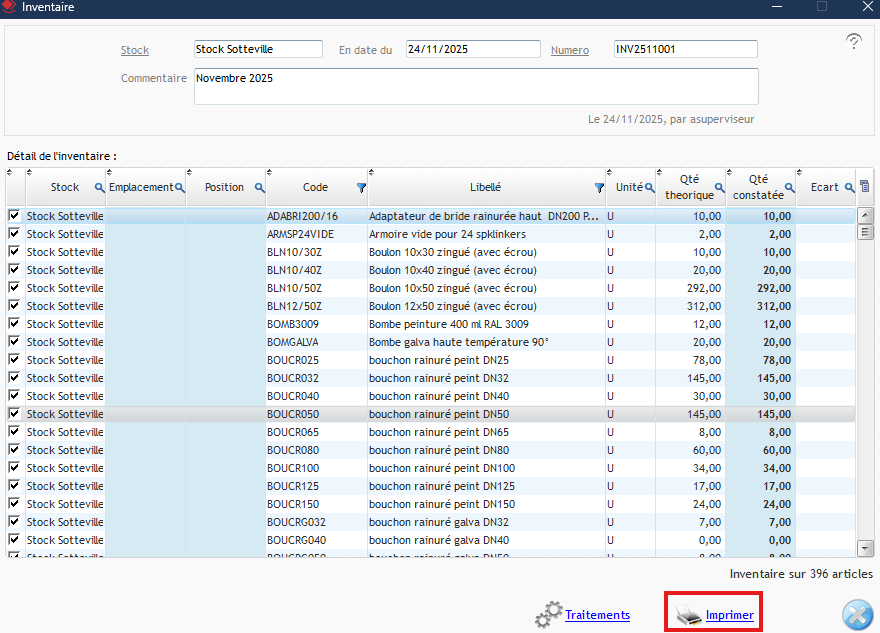Viewport: 880px width, 633px height.
Task: Open the Stock label link
Action: click(135, 50)
